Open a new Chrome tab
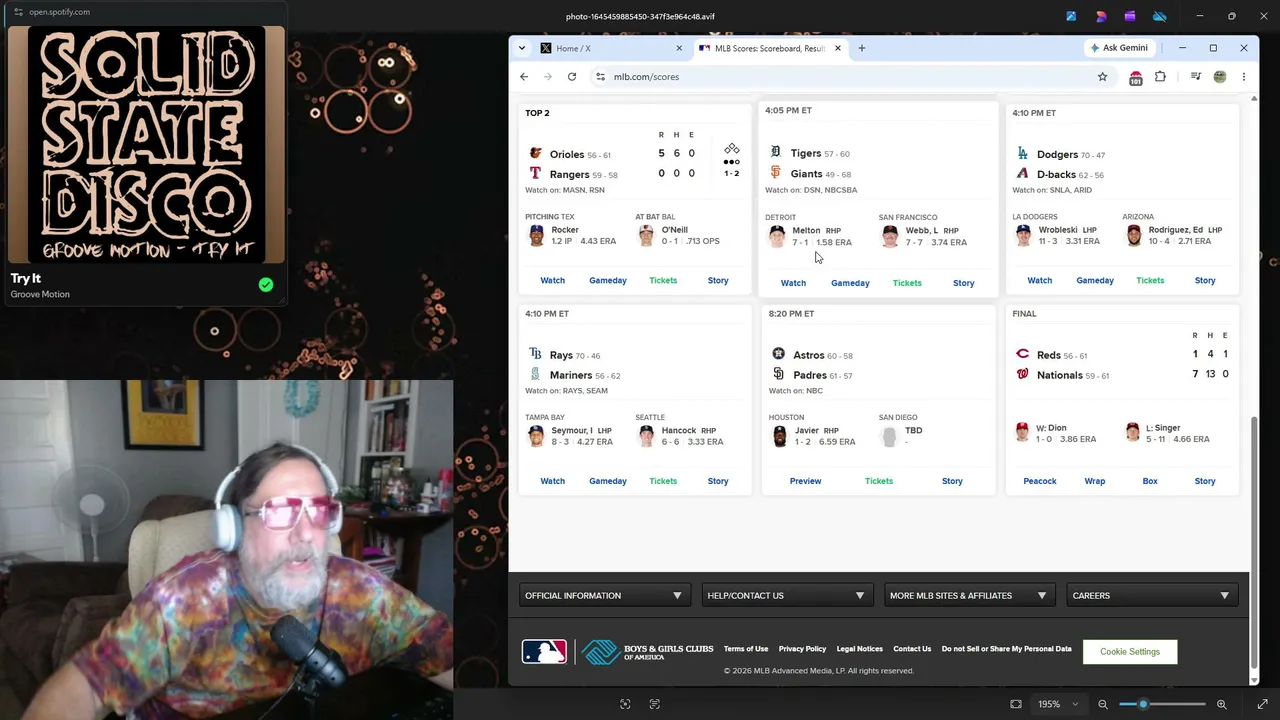The height and width of the screenshot is (720, 1280). 862,48
